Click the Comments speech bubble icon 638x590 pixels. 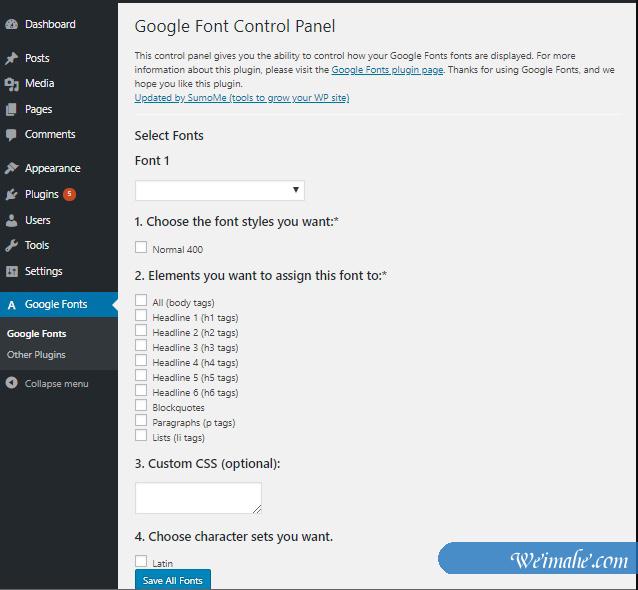11,135
